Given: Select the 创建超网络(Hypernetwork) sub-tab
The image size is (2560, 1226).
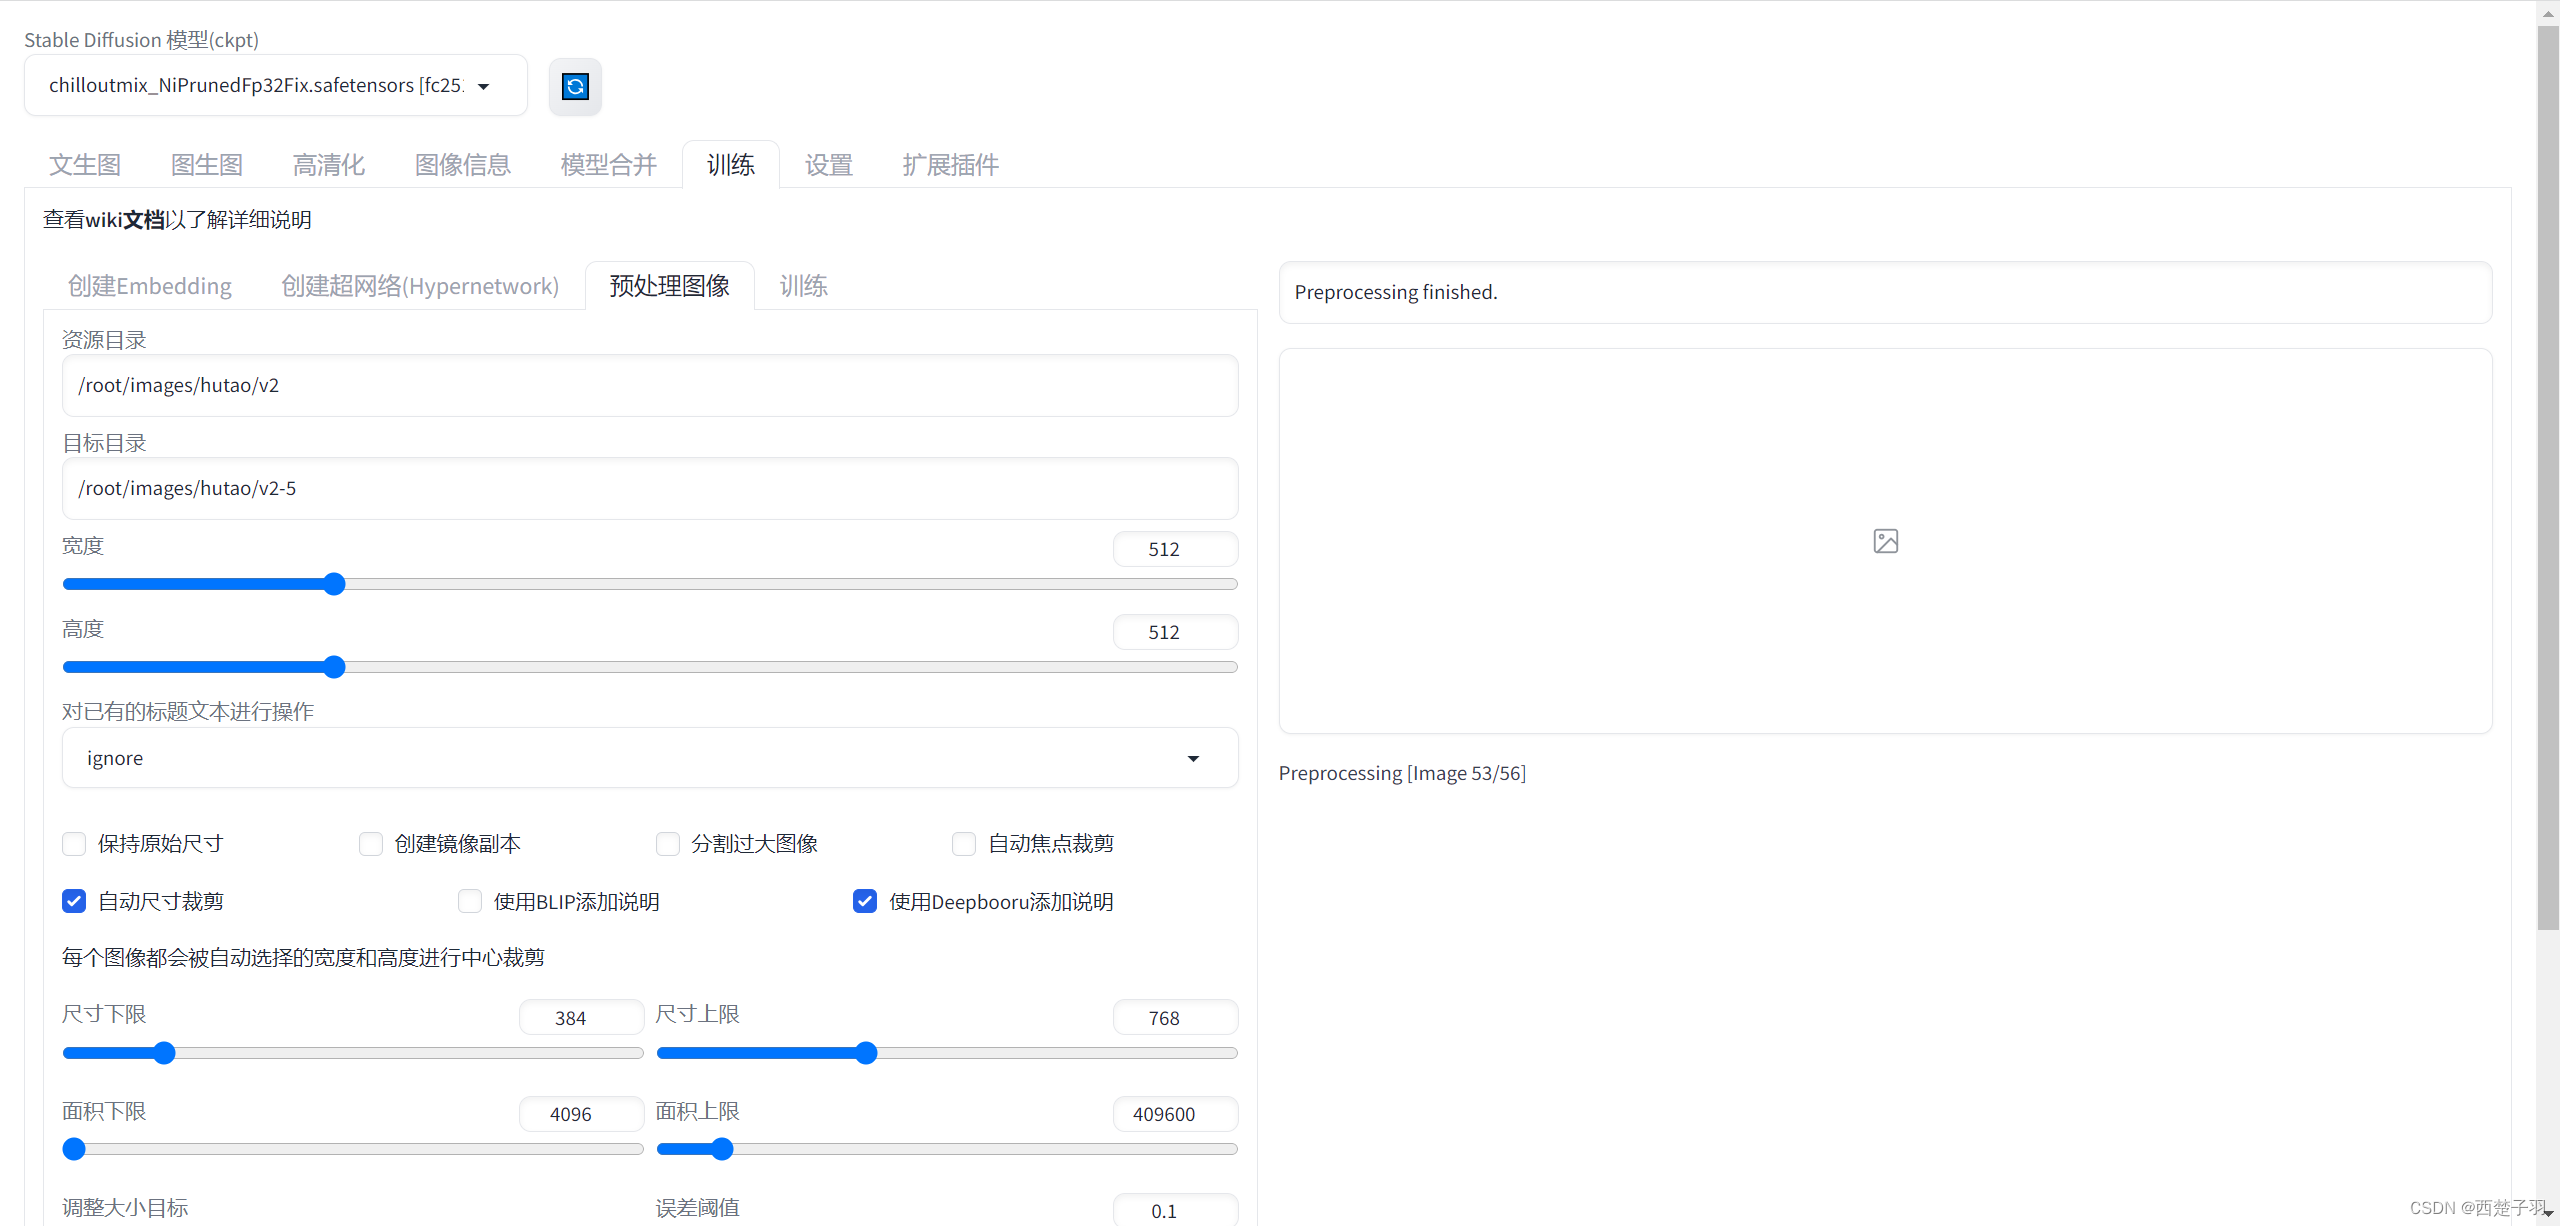Looking at the screenshot, I should click(420, 286).
